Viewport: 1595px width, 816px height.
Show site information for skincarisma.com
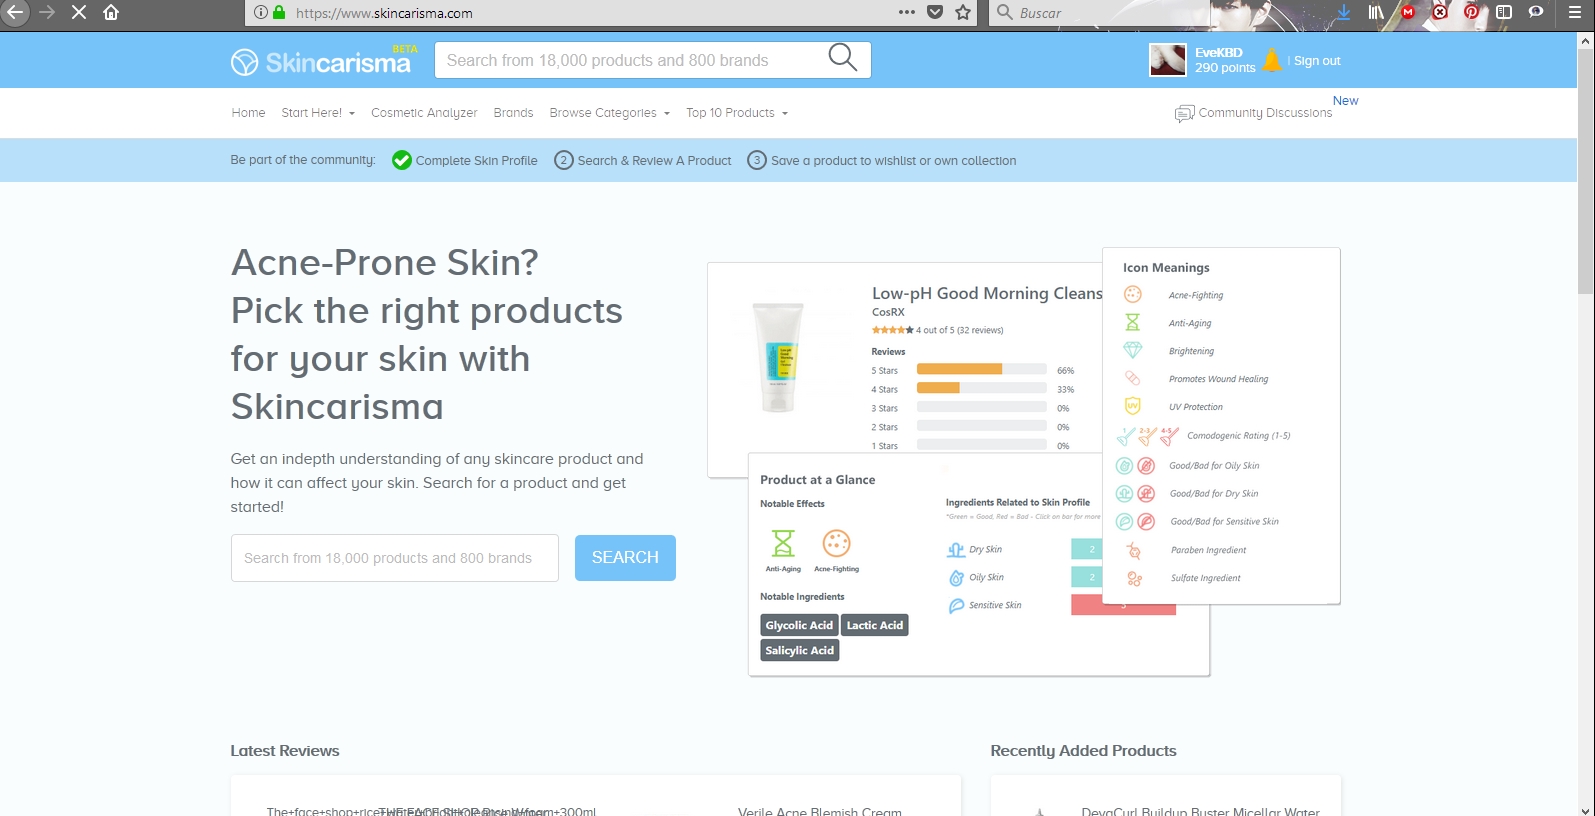(261, 13)
